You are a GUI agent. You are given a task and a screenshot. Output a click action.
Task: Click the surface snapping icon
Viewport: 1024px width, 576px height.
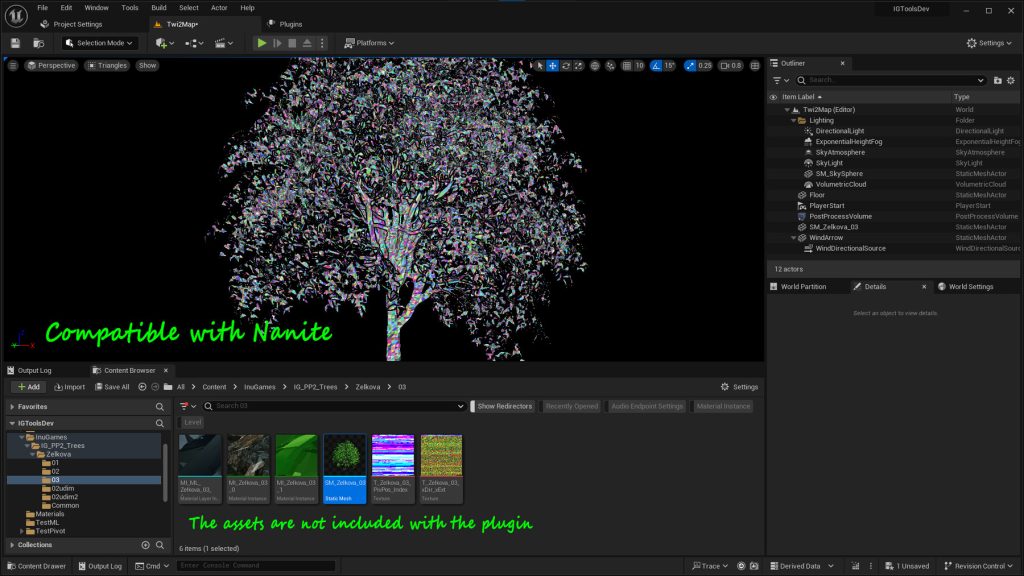click(610, 65)
